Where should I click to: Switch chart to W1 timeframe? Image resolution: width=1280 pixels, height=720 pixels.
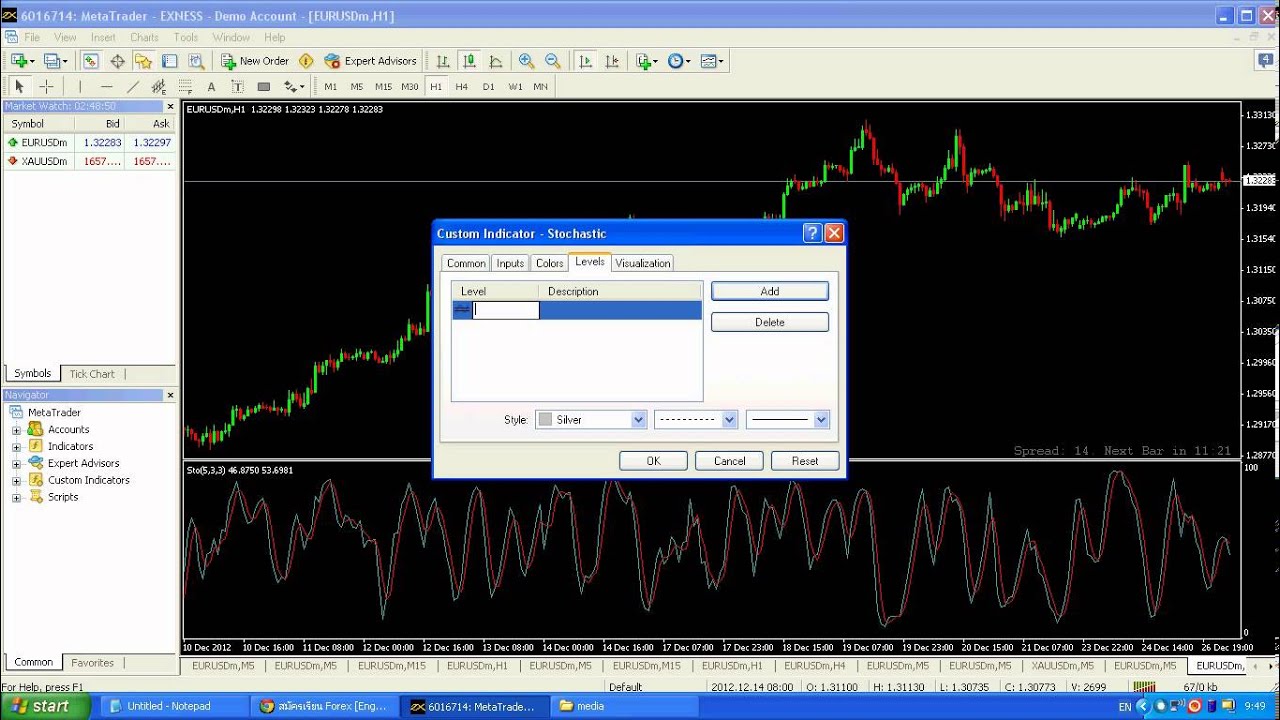coord(515,87)
